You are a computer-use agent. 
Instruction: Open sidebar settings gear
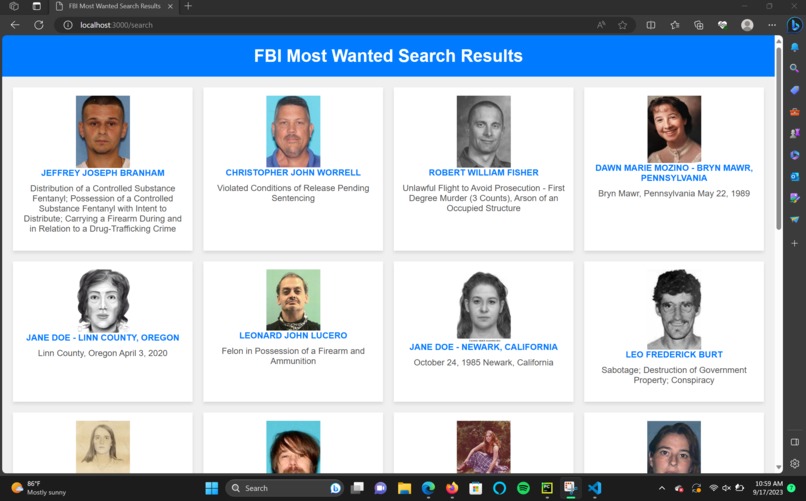pyautogui.click(x=795, y=463)
